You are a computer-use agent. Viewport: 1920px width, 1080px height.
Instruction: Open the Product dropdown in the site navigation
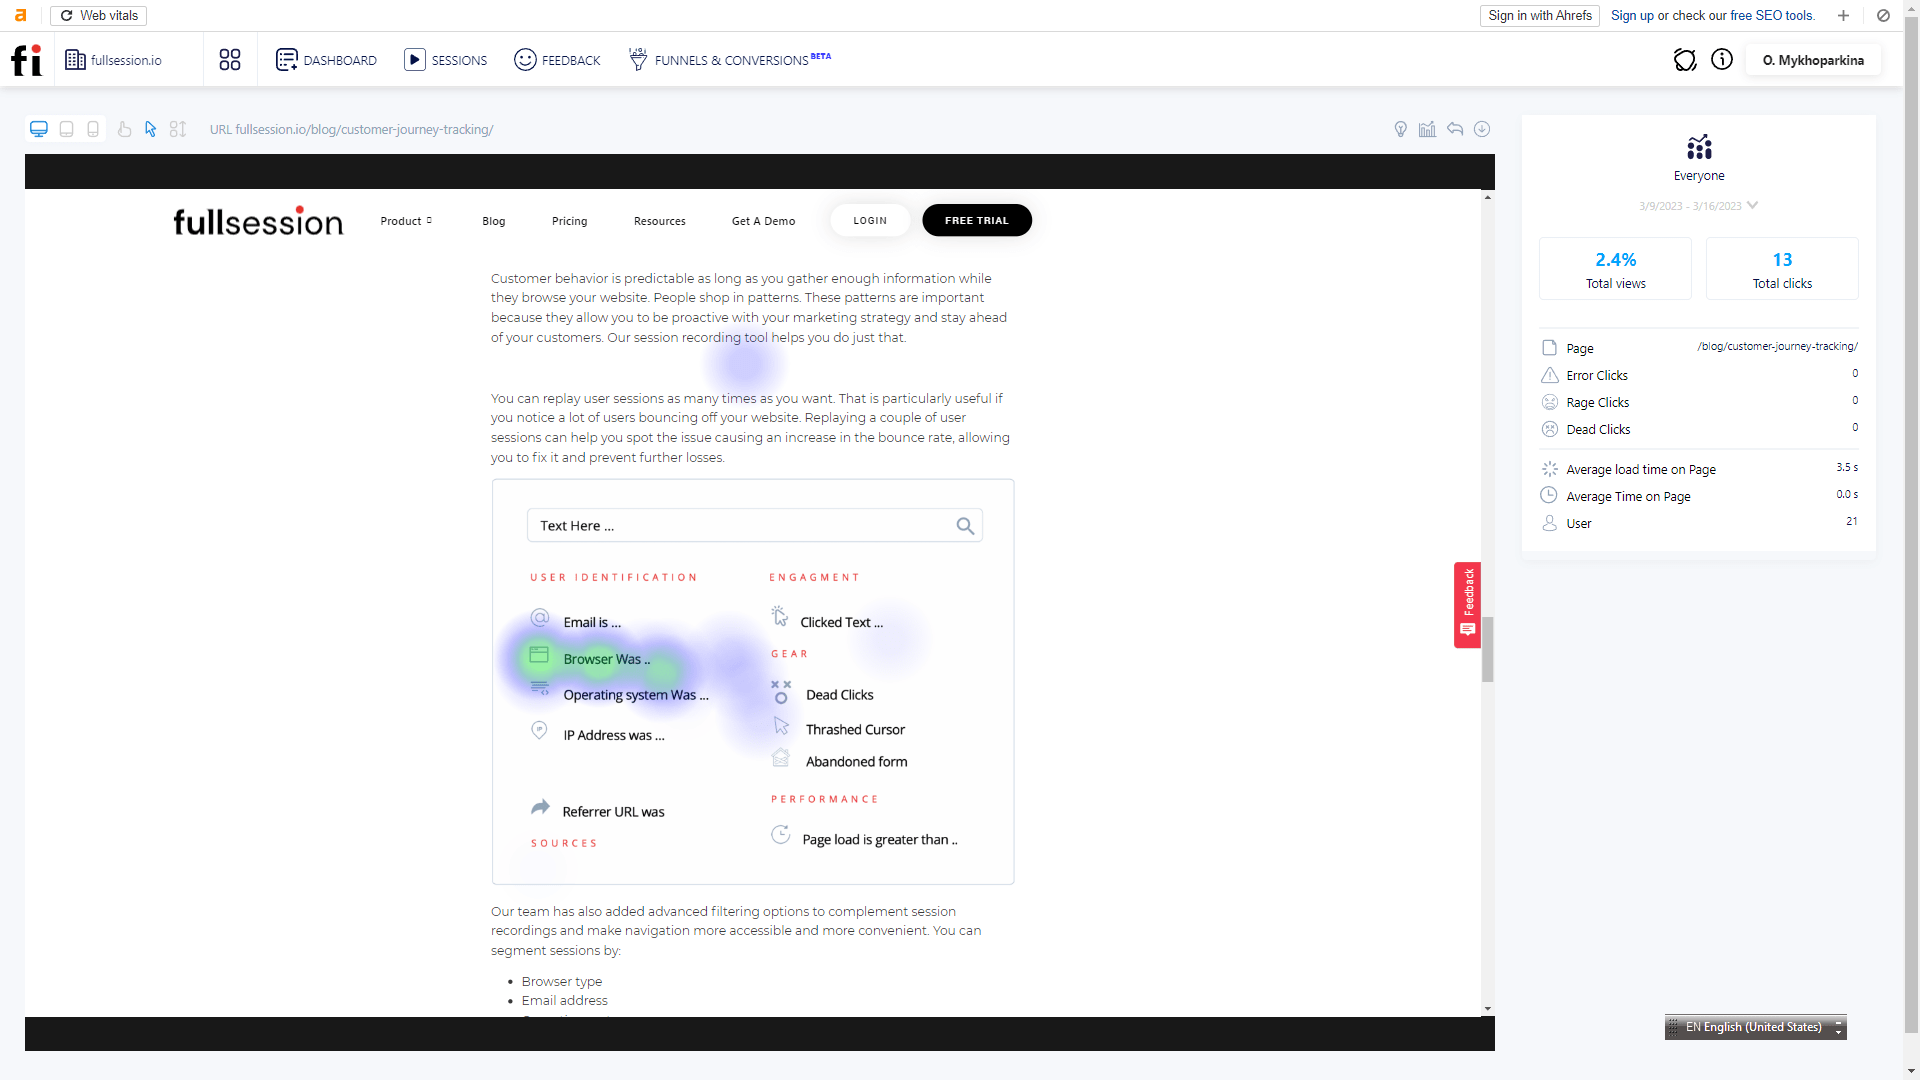(405, 220)
